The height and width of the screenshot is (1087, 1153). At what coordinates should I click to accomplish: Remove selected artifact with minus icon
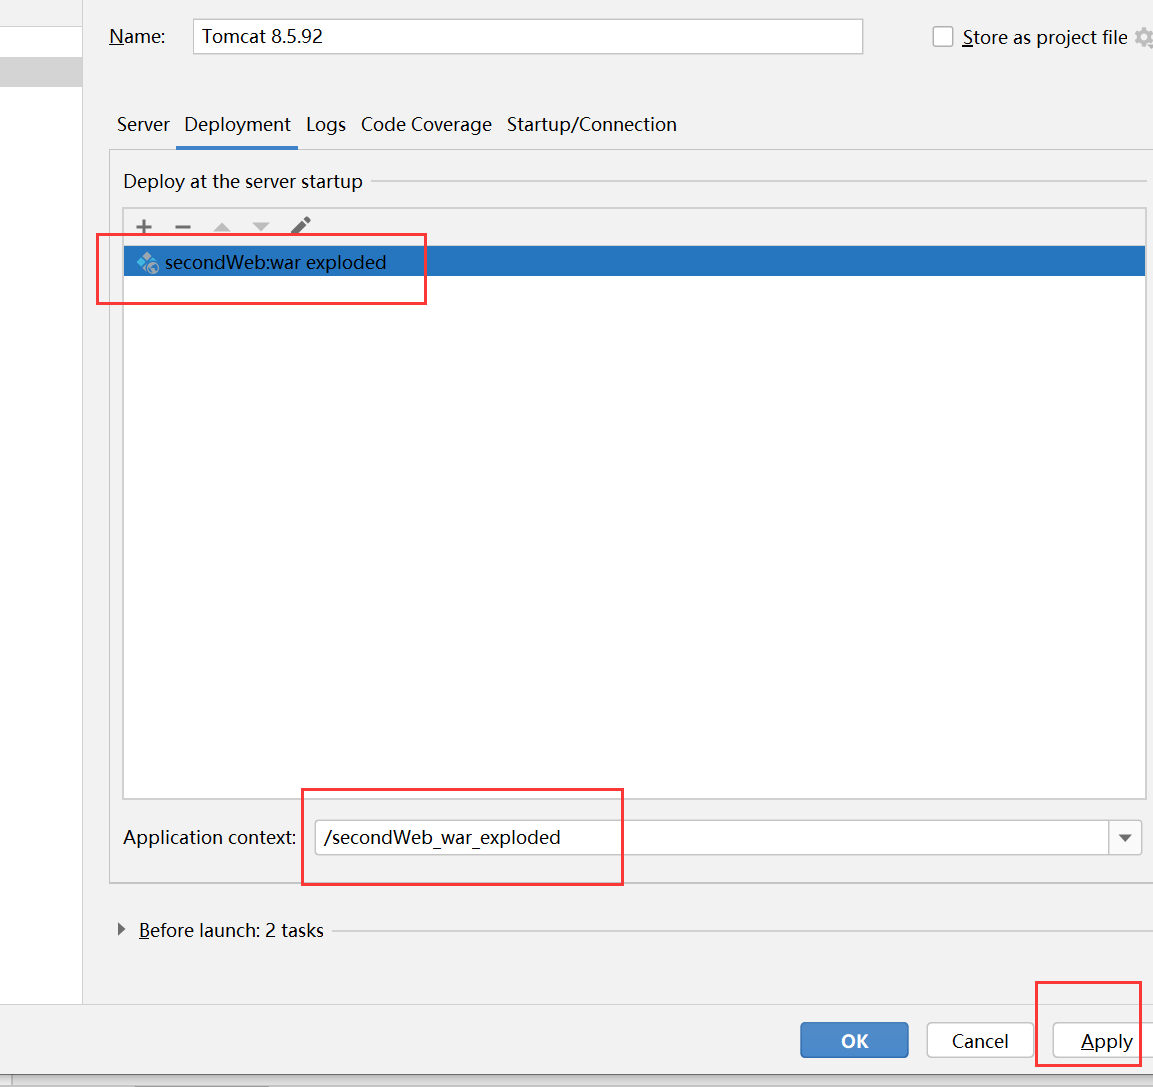[183, 227]
